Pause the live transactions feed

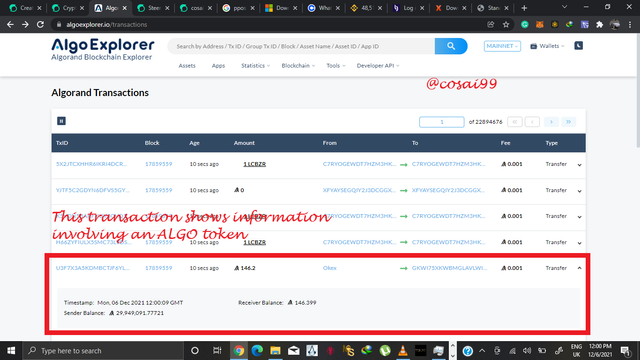pyautogui.click(x=61, y=121)
